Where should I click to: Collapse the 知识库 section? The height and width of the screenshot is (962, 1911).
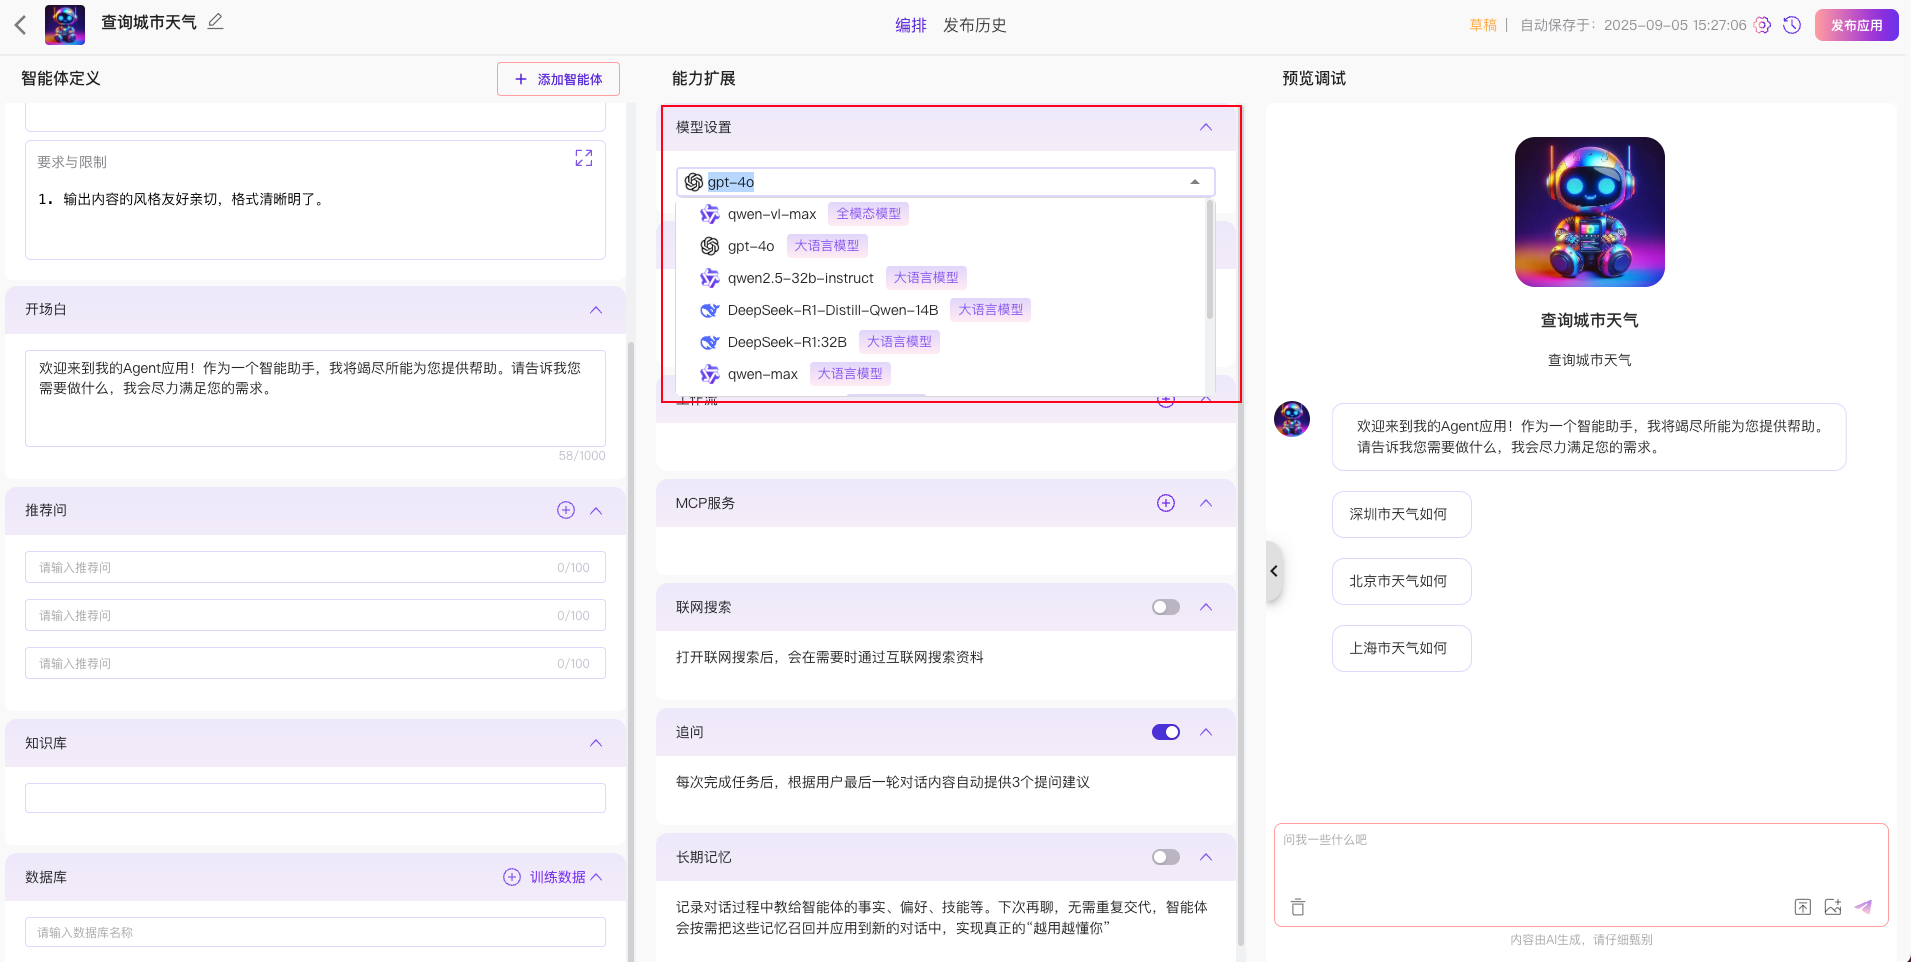pos(596,743)
